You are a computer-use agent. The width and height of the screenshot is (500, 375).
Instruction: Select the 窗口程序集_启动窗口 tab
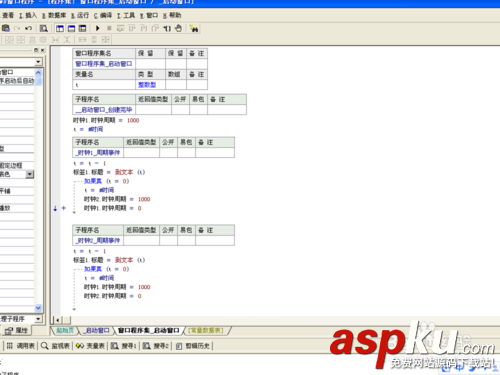click(x=148, y=330)
